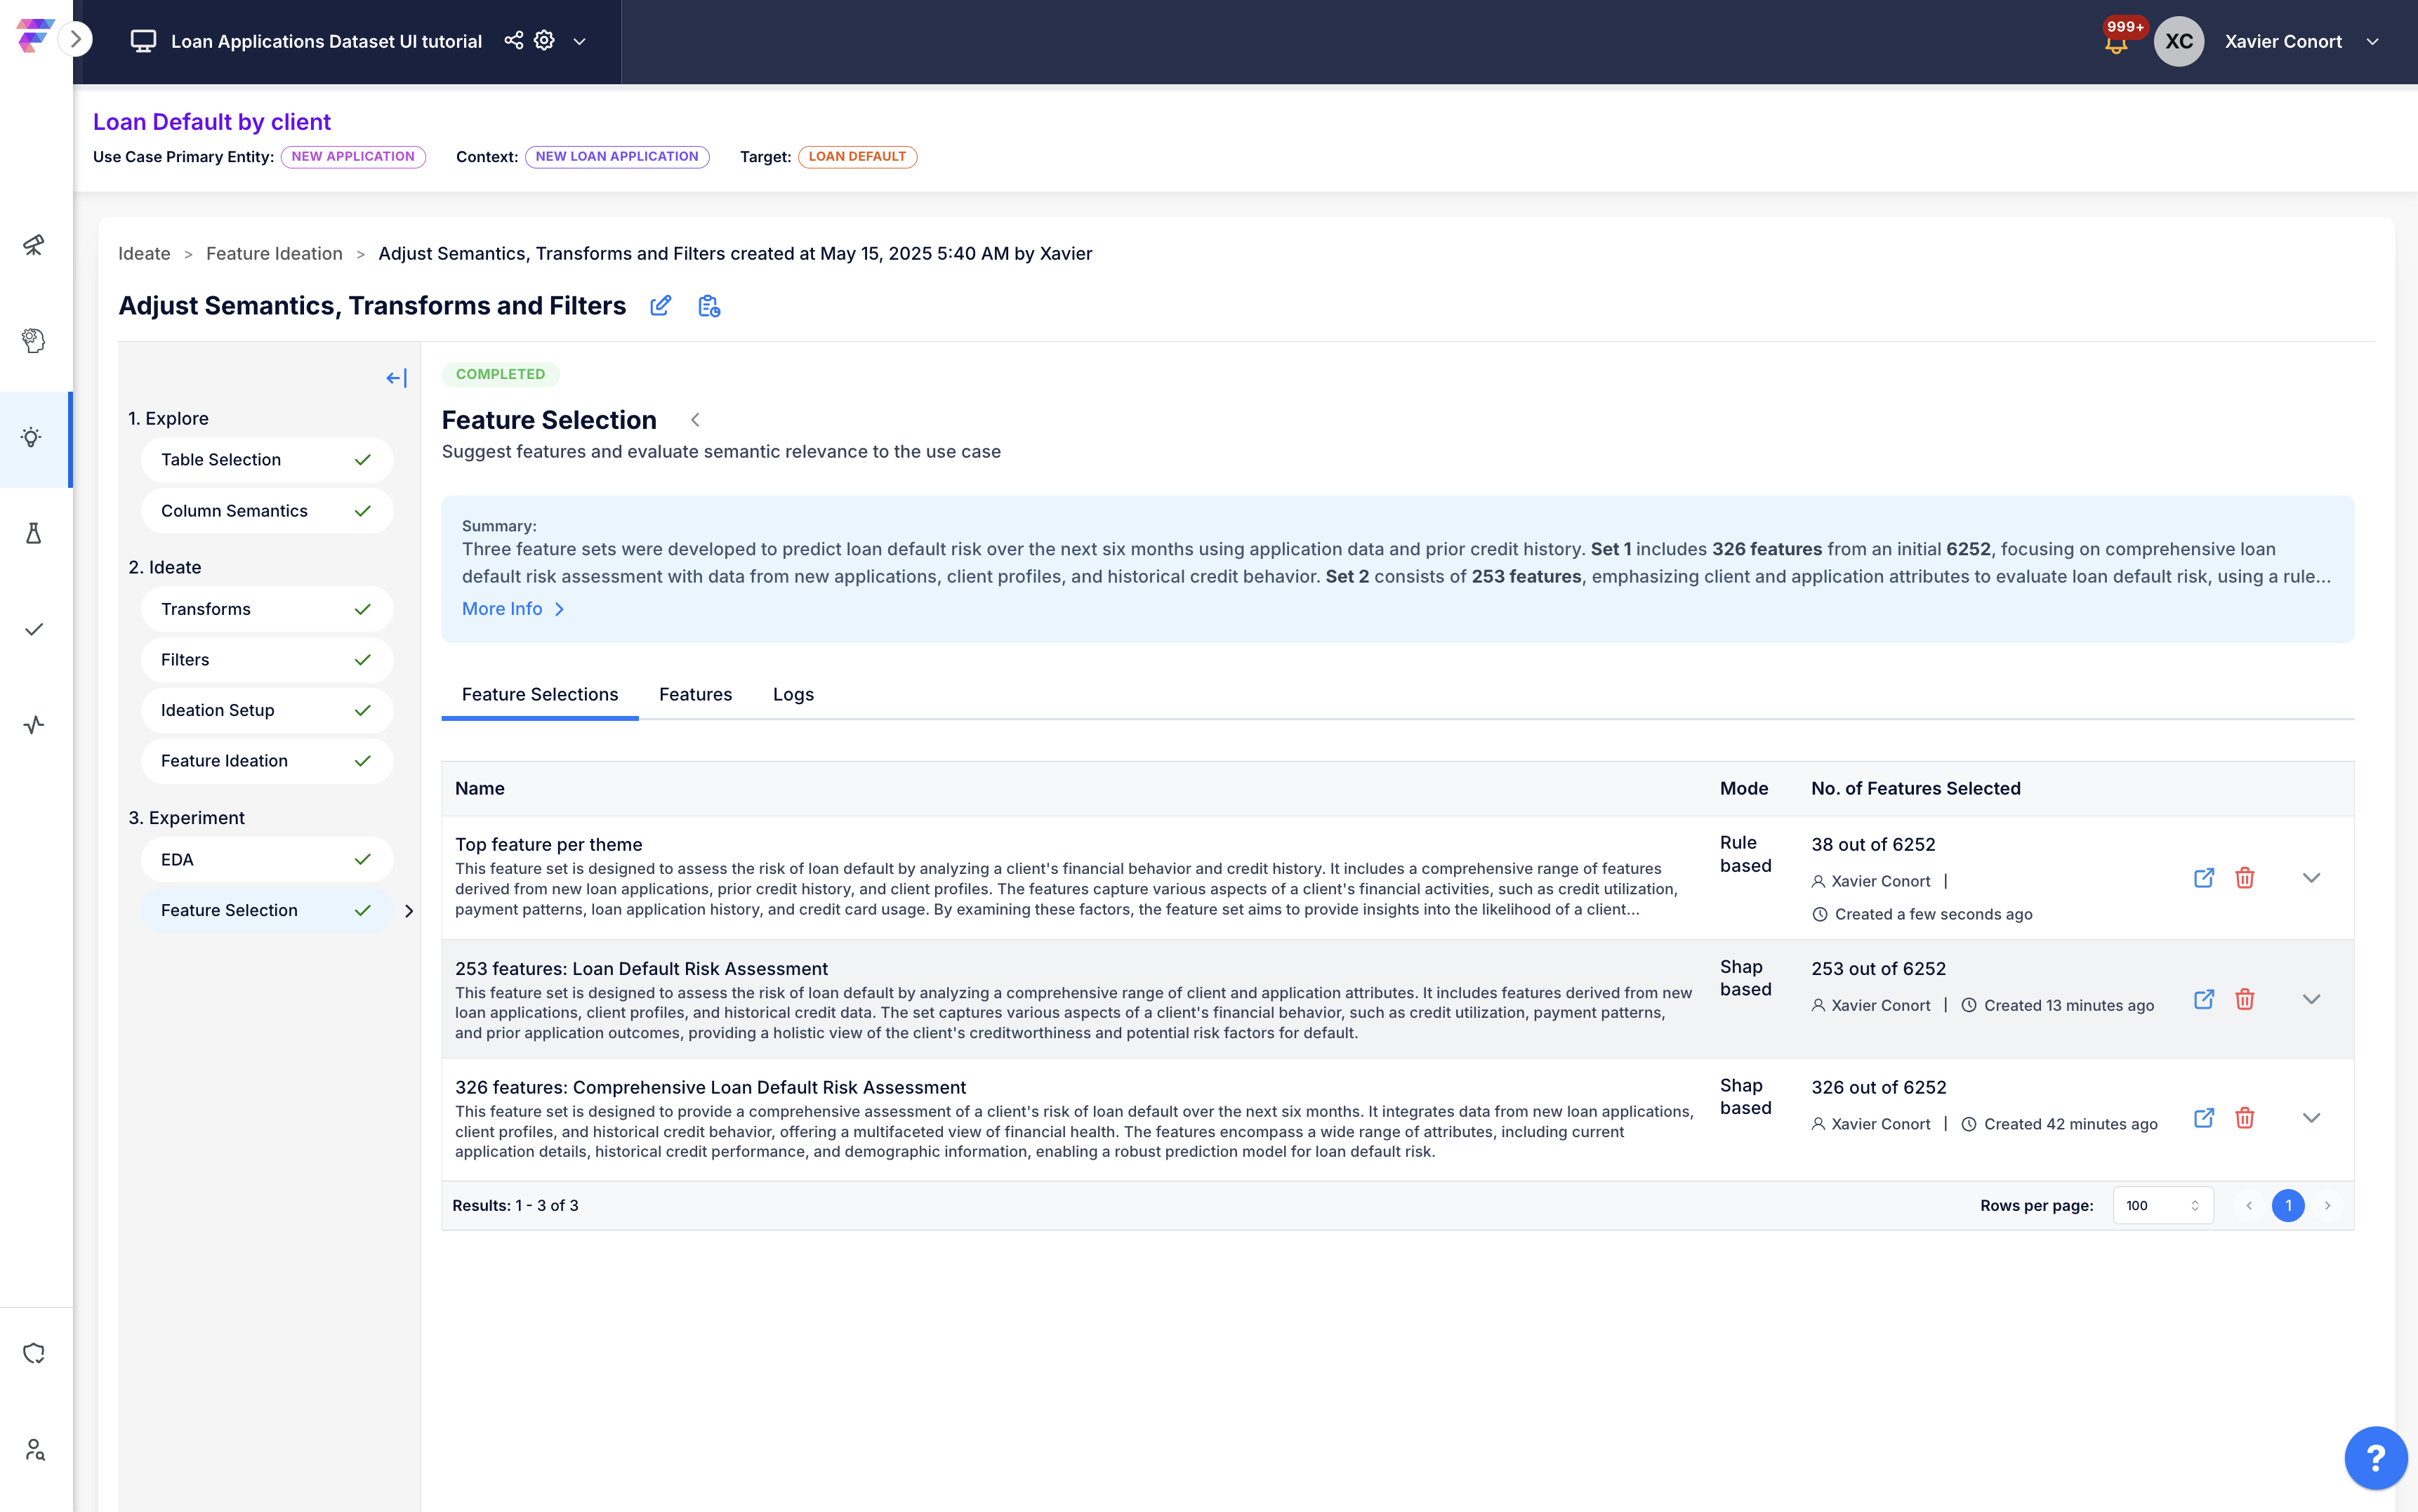The width and height of the screenshot is (2418, 1512).
Task: Open 253 features set in new window
Action: click(2204, 1000)
